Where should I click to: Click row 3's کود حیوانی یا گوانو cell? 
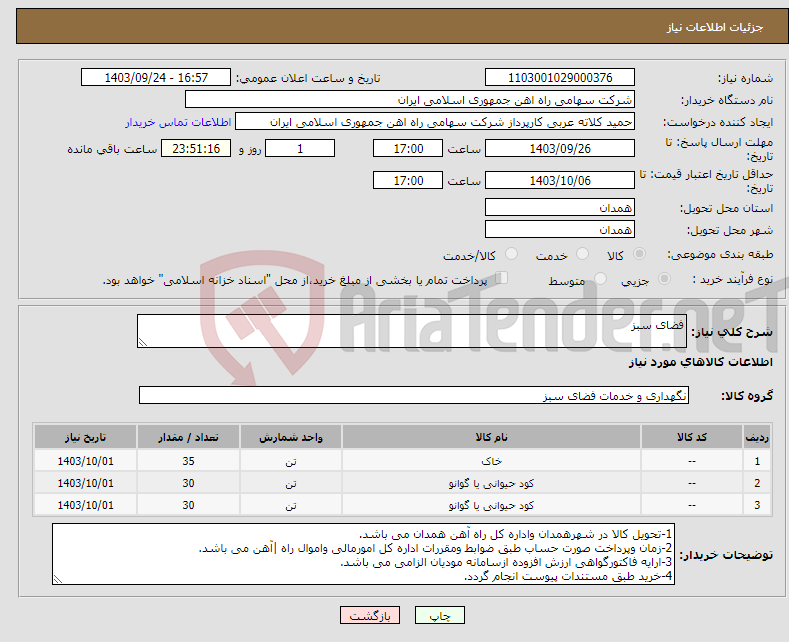491,505
